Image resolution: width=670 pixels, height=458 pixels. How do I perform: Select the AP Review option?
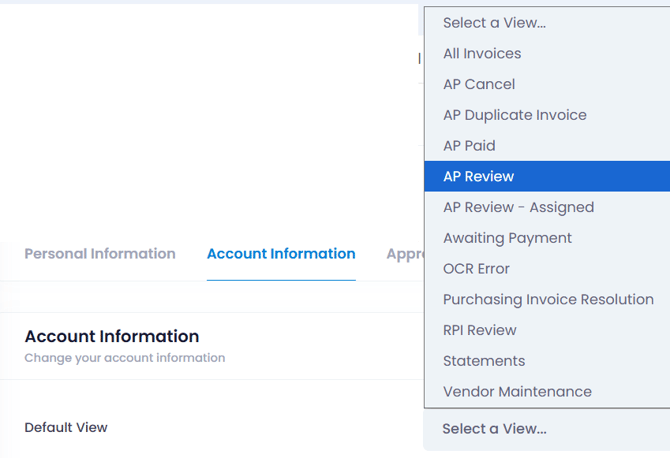point(479,176)
